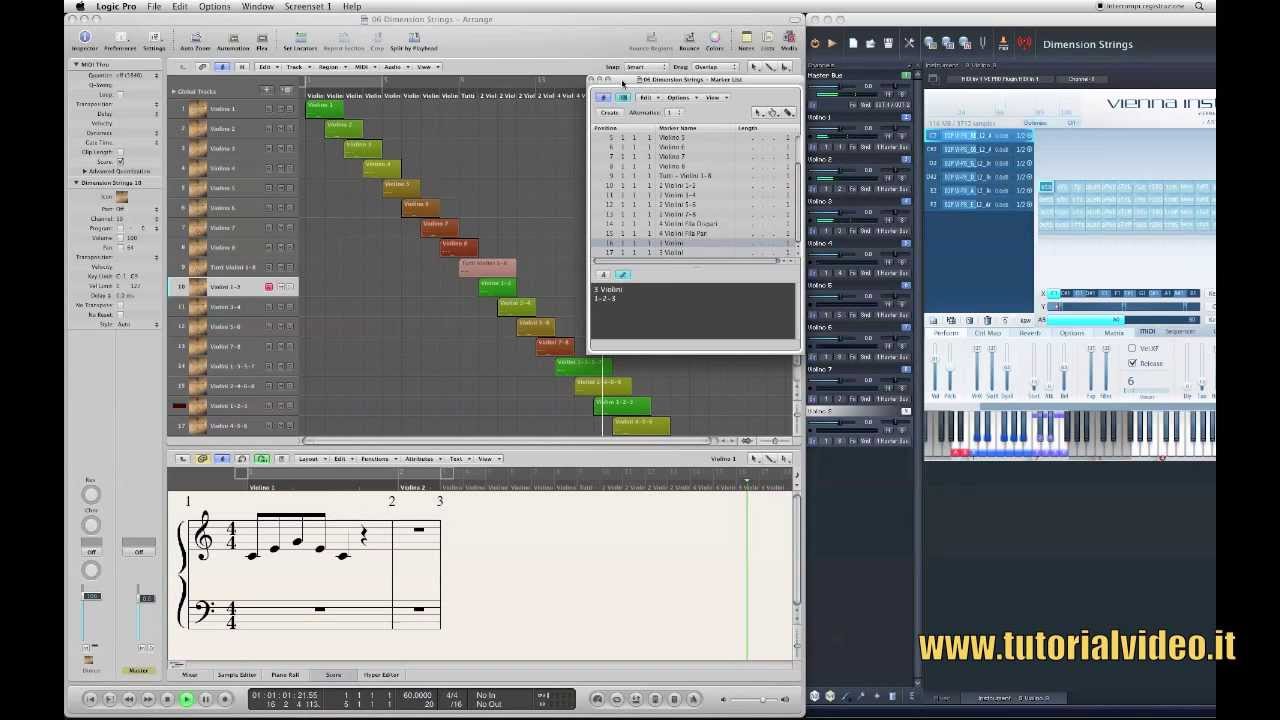Toggle the Arrange Link chain icon
This screenshot has width=1280, height=720.
(202, 67)
